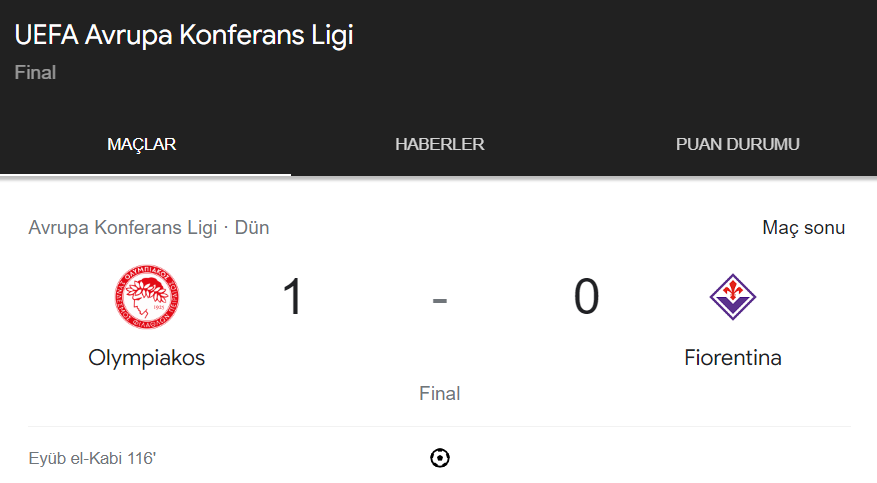
Task: Open the HABERLER tab
Action: tap(440, 144)
